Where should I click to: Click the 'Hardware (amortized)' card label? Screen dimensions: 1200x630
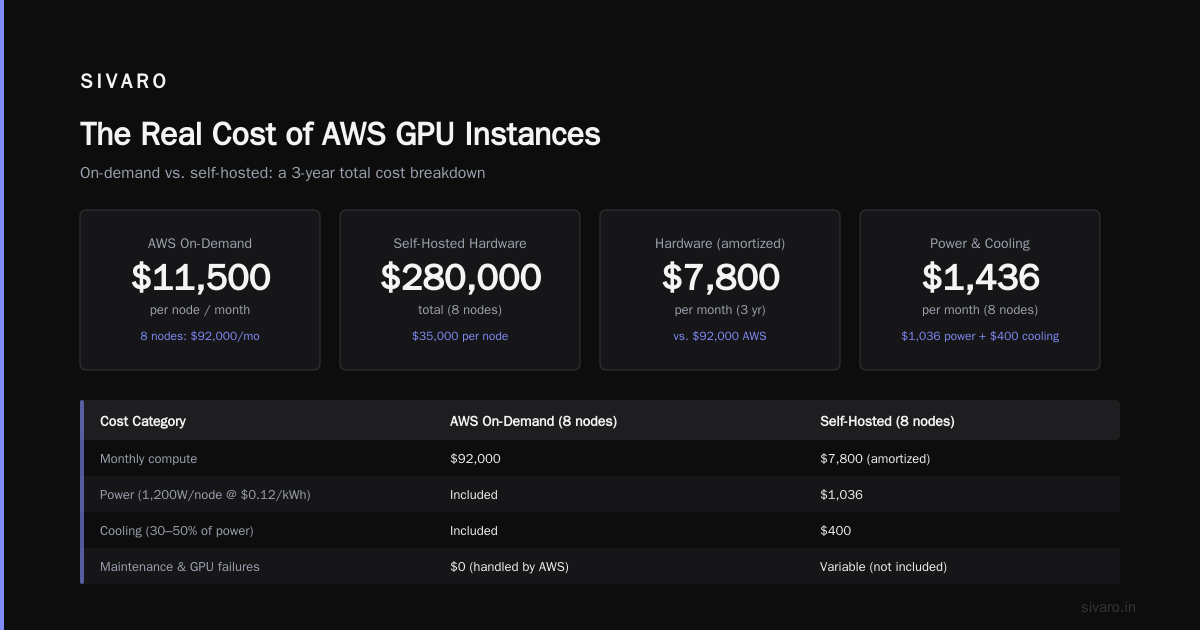tap(720, 243)
